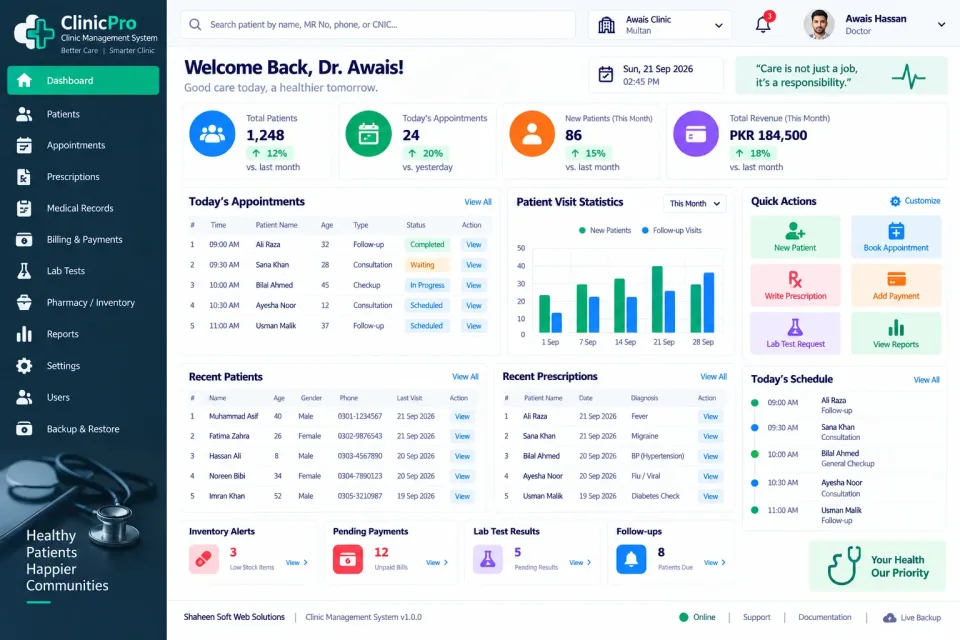View the Inventory Alerts low stock items

pyautogui.click(x=296, y=562)
